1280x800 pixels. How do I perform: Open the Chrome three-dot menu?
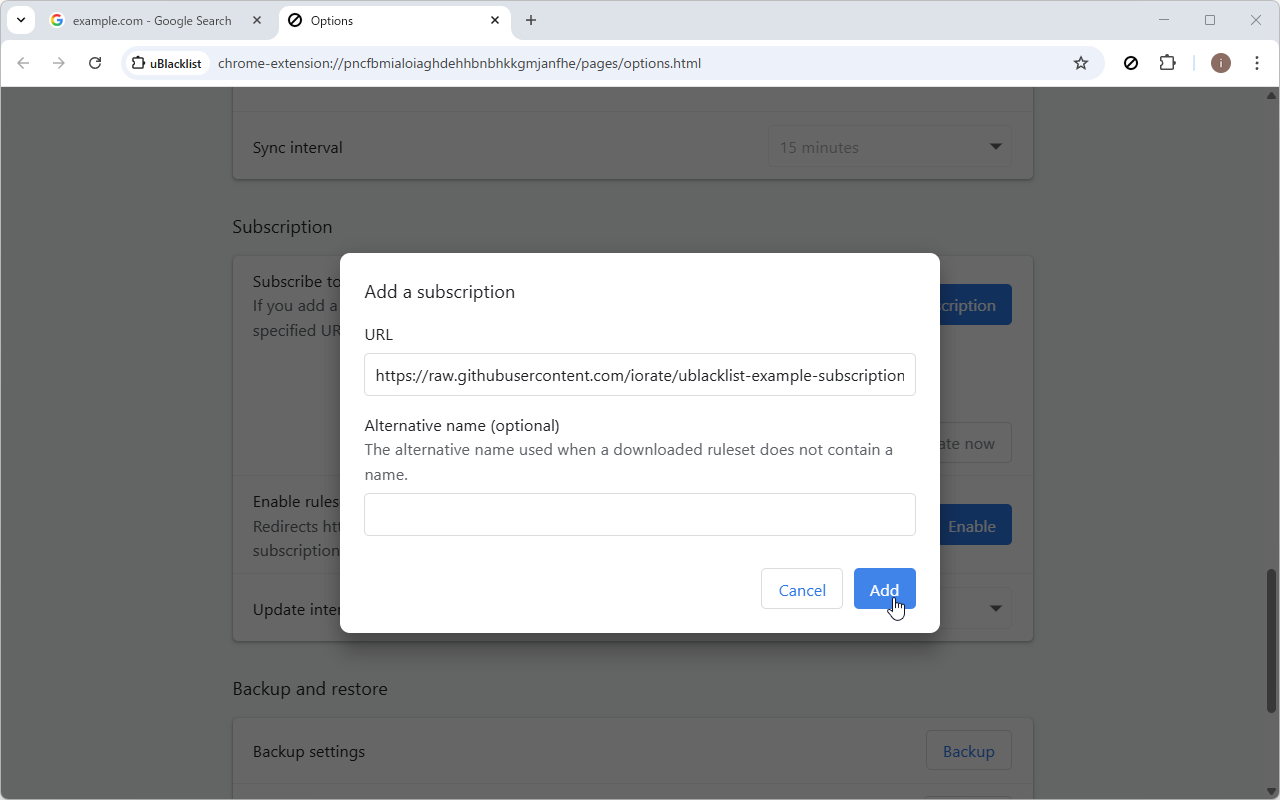pos(1257,63)
